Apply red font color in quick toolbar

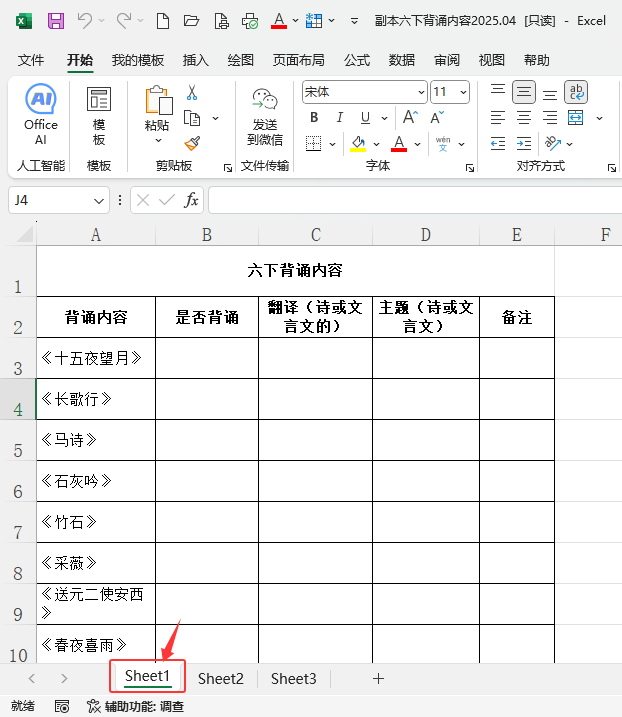click(x=279, y=21)
